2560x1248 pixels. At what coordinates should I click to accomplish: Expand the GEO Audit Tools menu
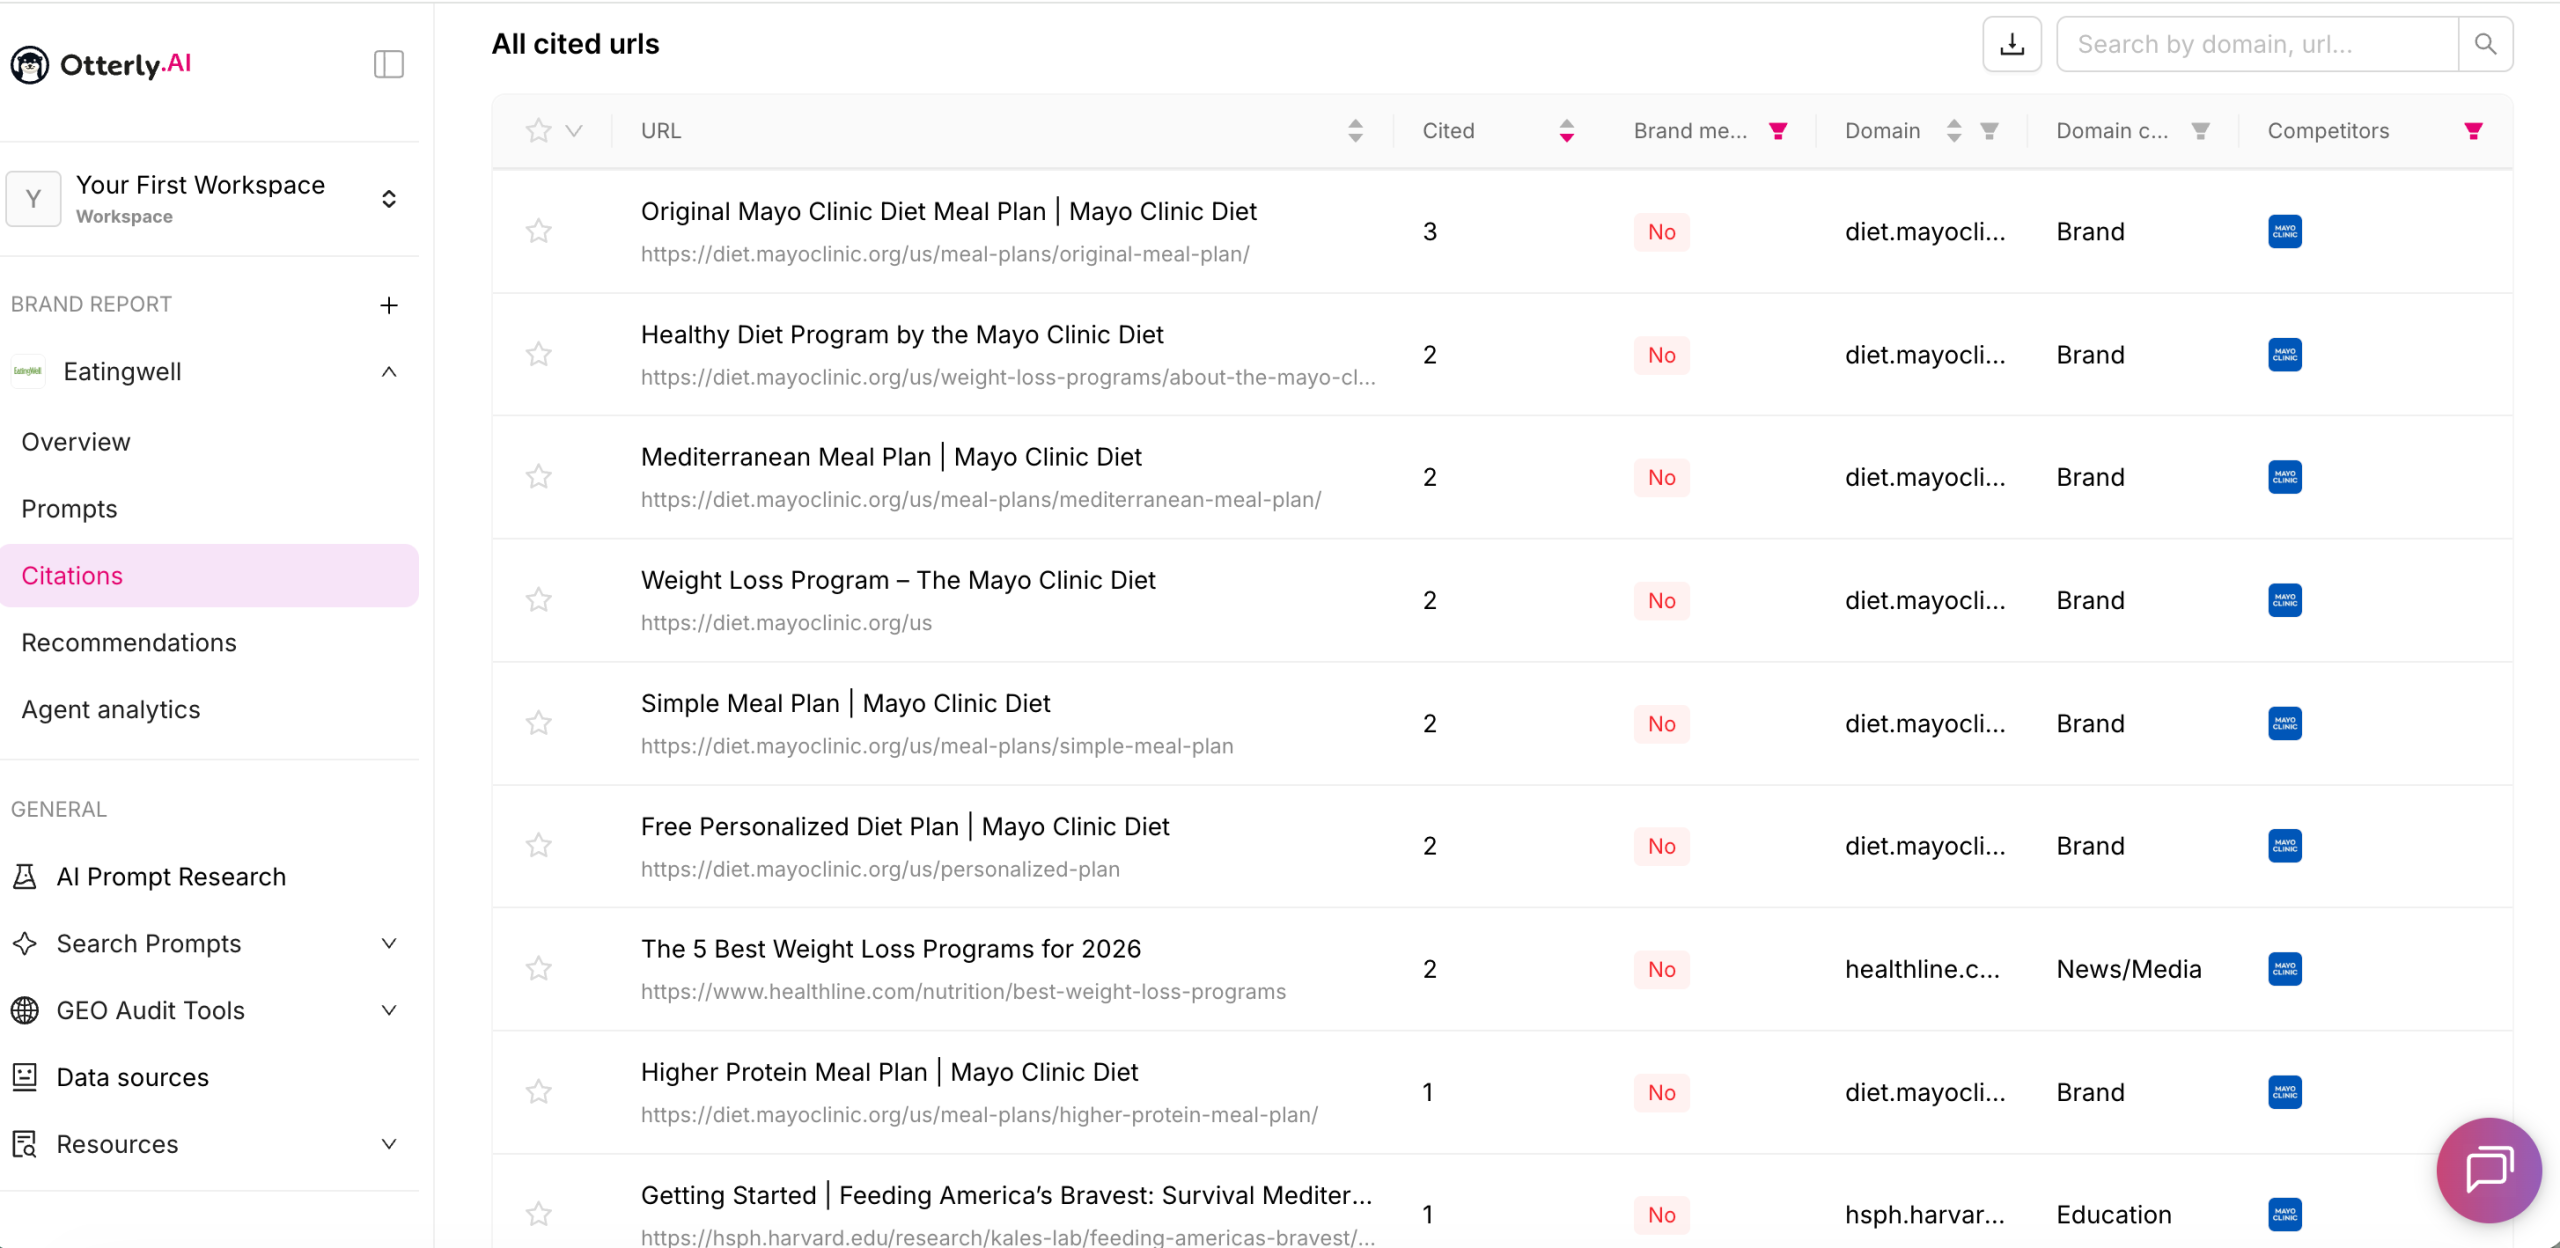point(389,1010)
